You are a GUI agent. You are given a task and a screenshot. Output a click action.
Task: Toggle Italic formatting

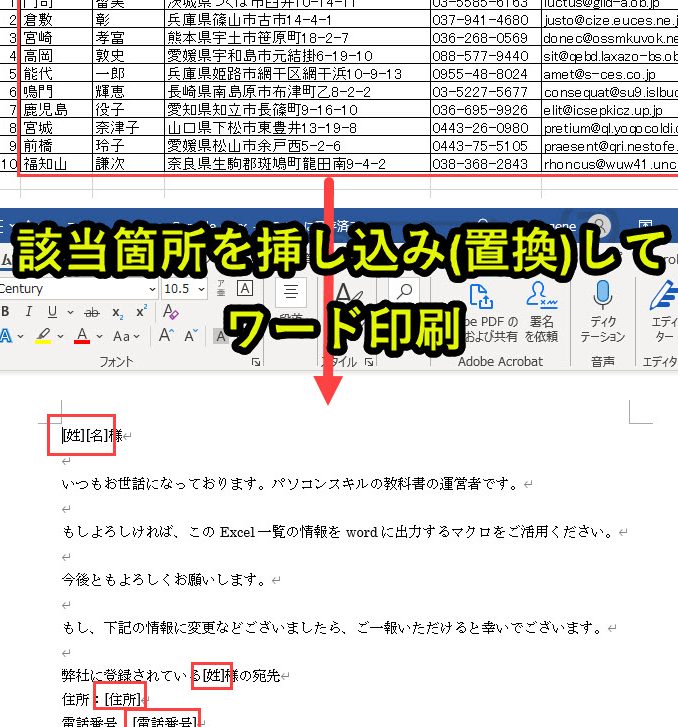[29, 312]
